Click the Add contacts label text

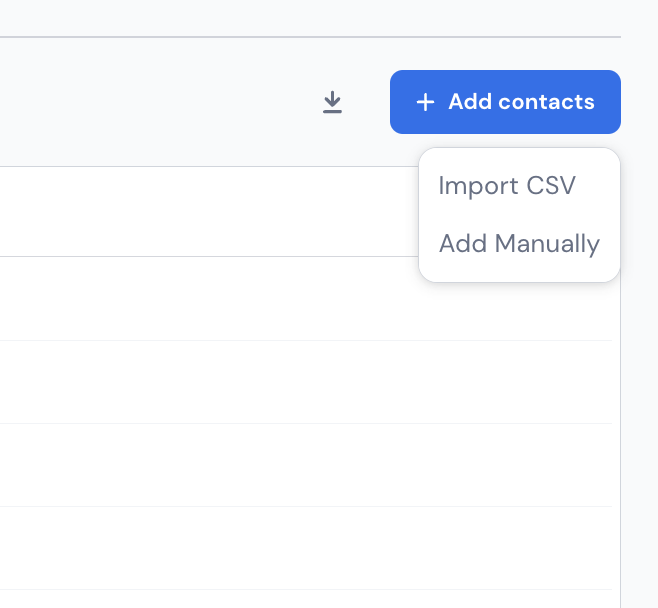(x=521, y=102)
